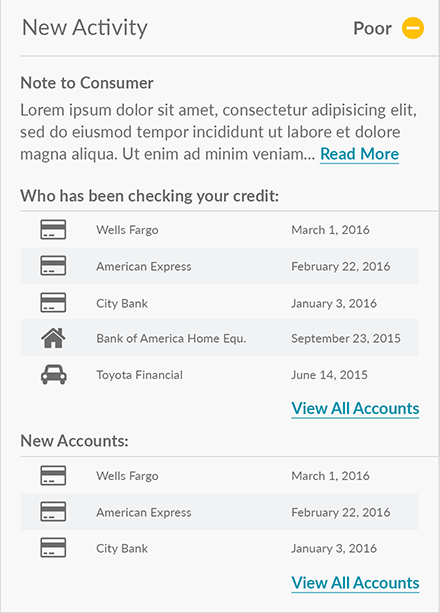Select City Bank in New Accounts list
This screenshot has width=440, height=613.
tap(219, 548)
